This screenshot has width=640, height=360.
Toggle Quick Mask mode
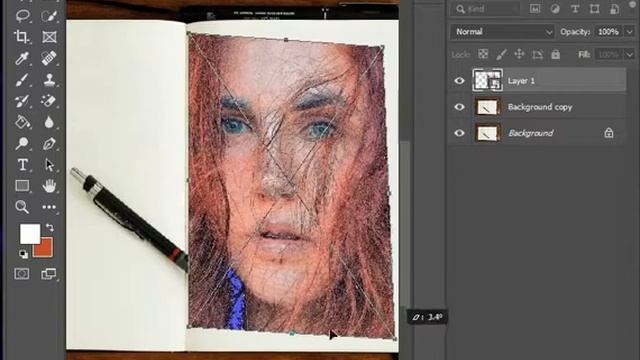tap(22, 274)
